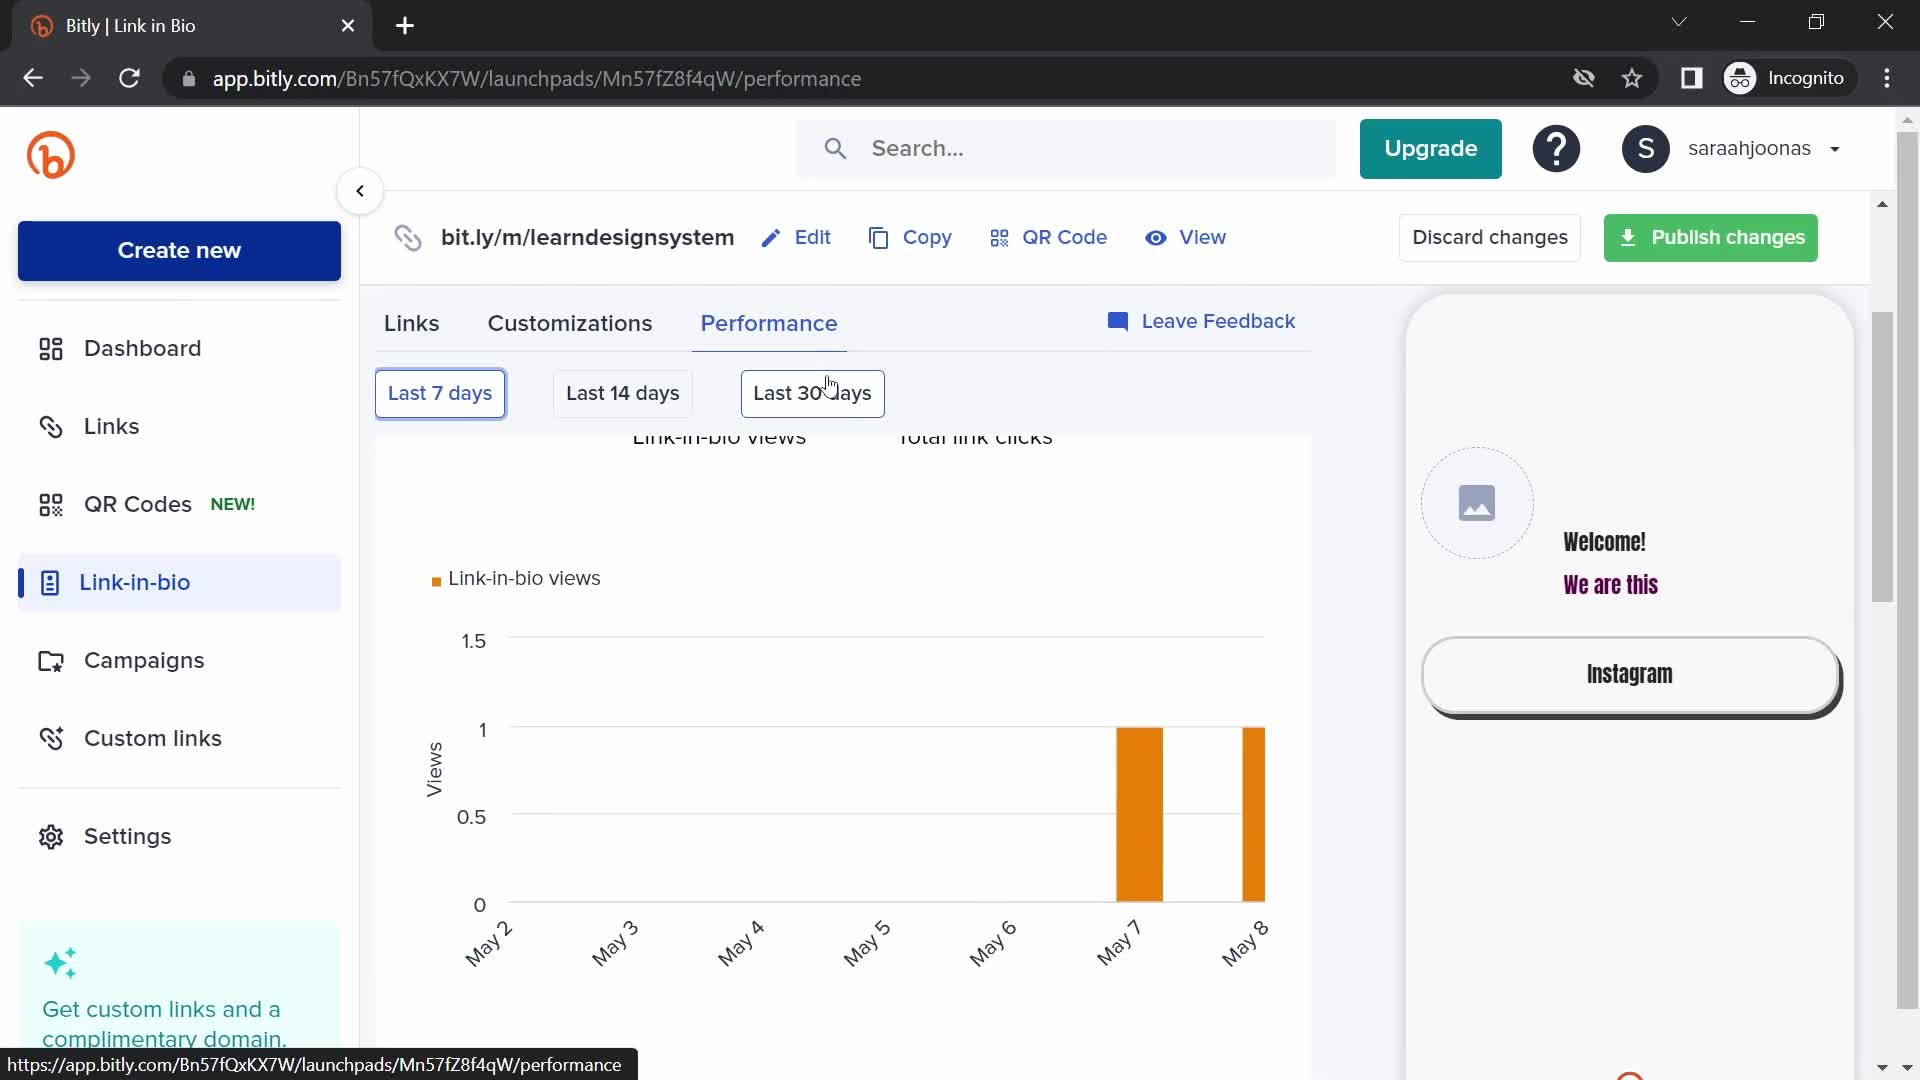Click third-party cookies blocked eye icon

tap(1583, 78)
